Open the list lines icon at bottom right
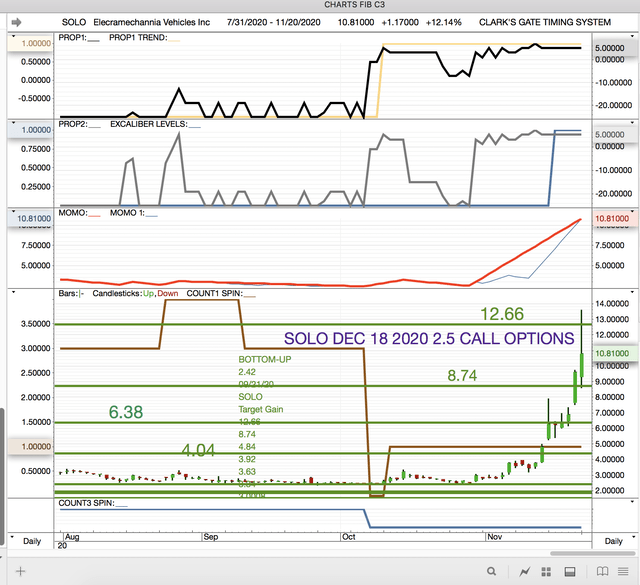640x585 pixels. coord(623,571)
